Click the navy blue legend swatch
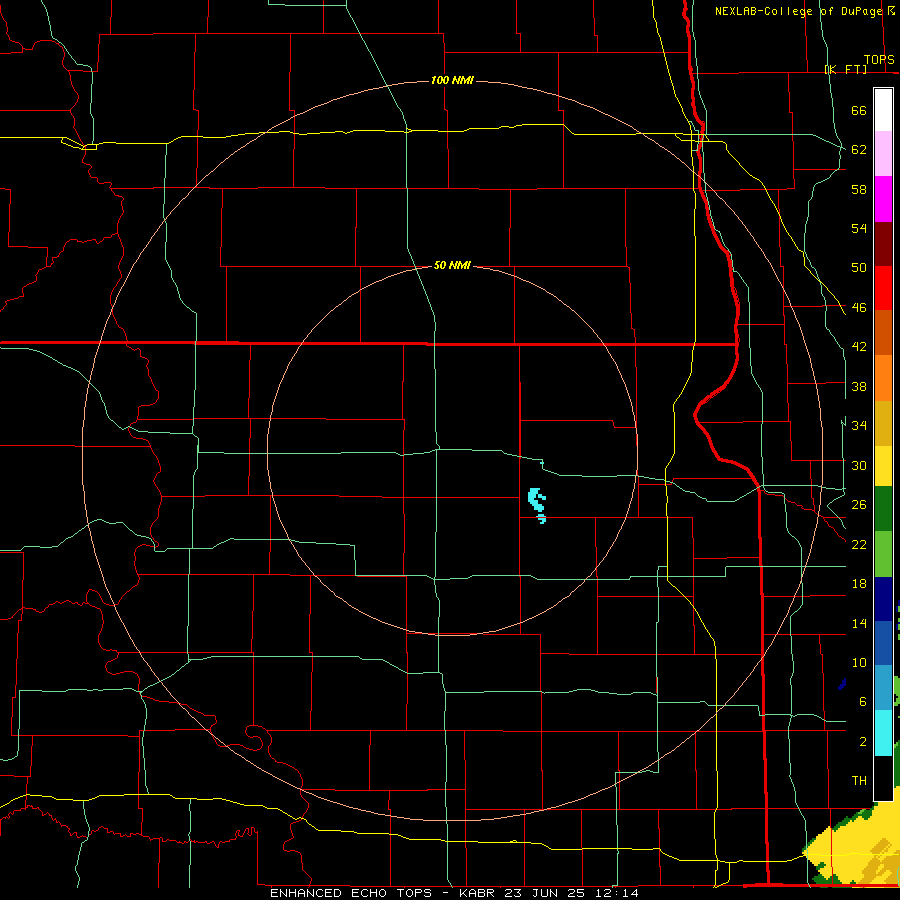The width and height of the screenshot is (900, 900). point(883,599)
